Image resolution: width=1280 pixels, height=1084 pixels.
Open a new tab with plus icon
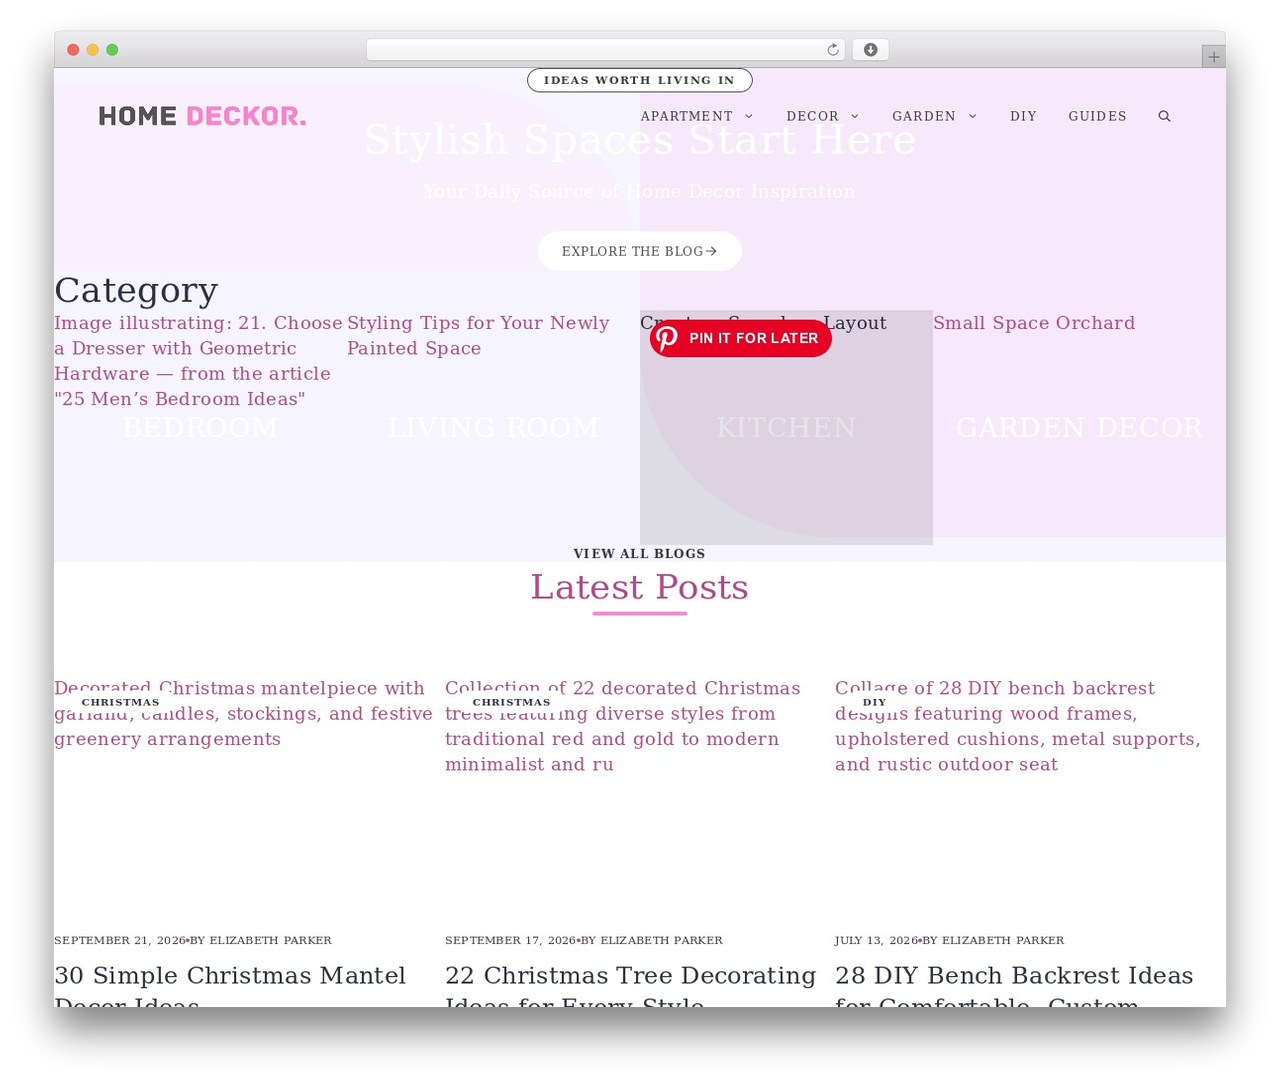click(x=1214, y=57)
